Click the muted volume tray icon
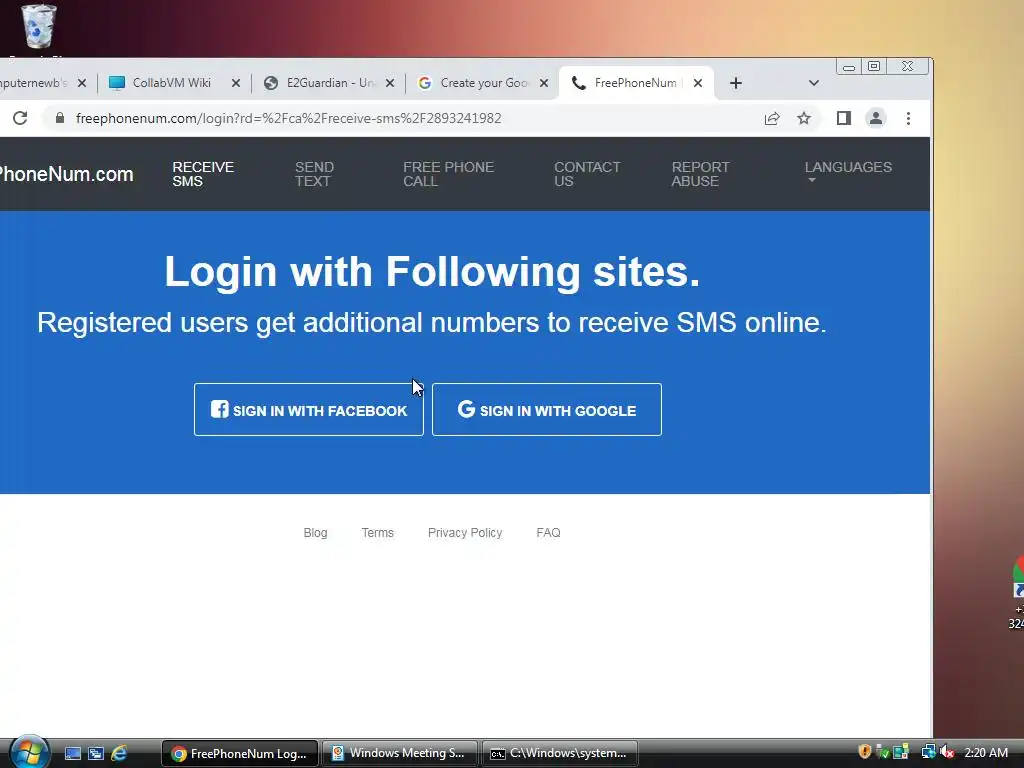The height and width of the screenshot is (768, 1024). coord(947,752)
